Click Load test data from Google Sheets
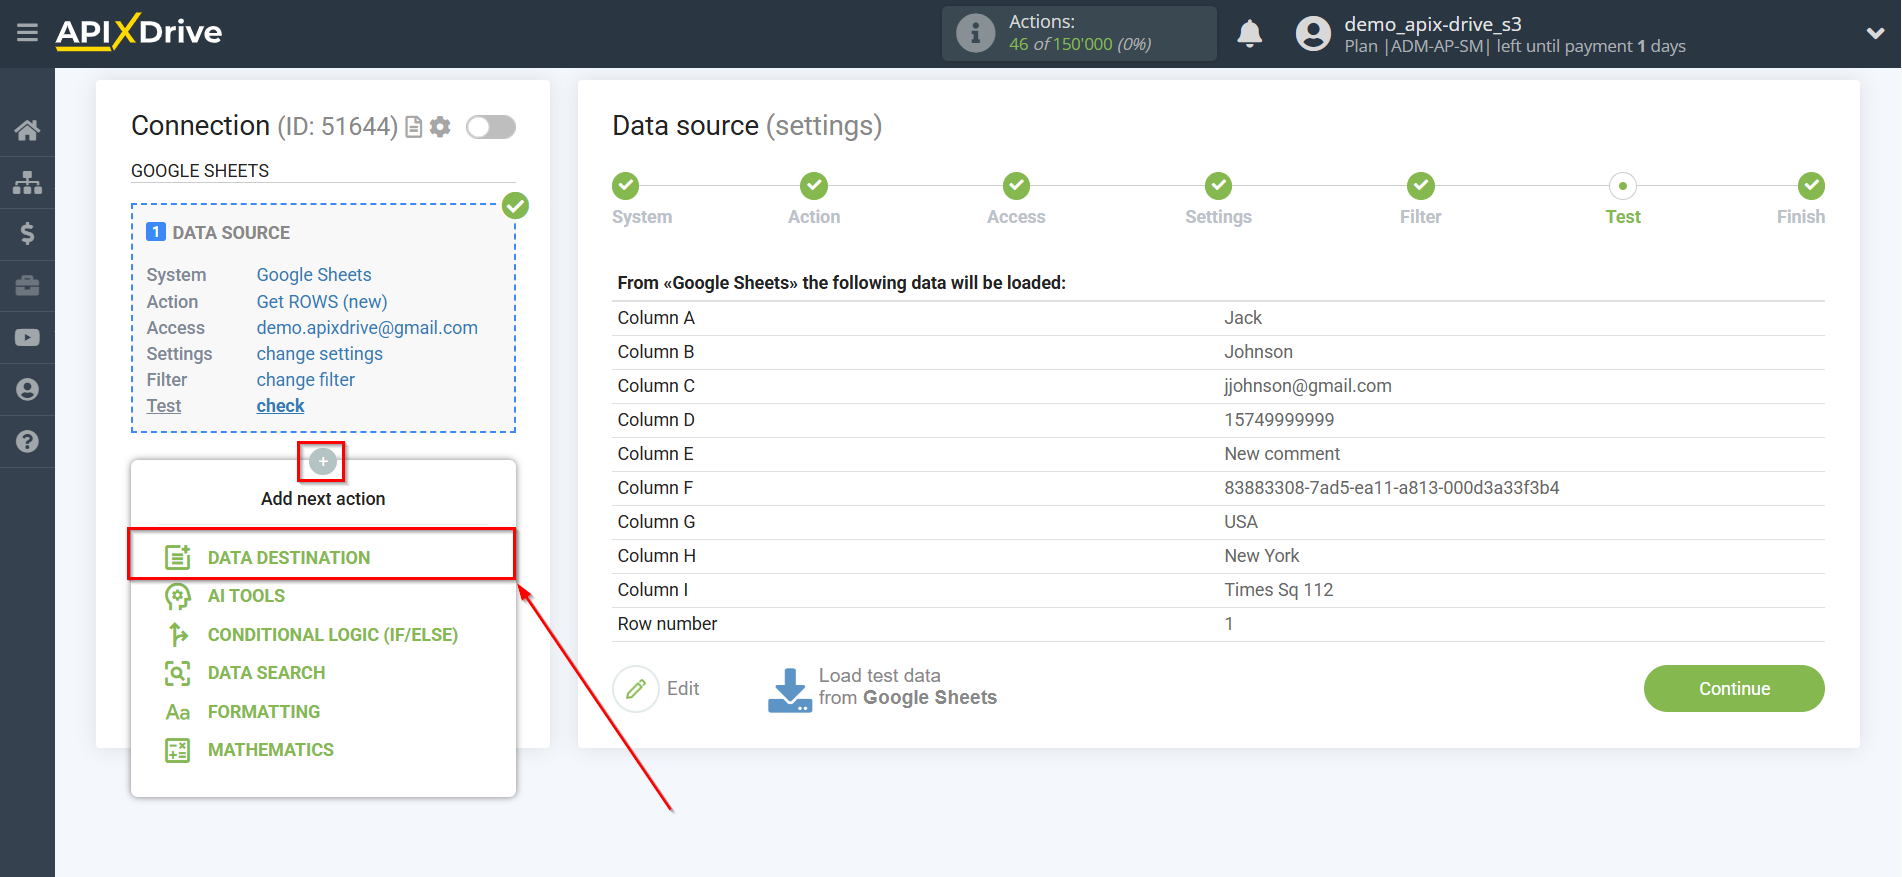This screenshot has width=1902, height=877. pos(882,688)
